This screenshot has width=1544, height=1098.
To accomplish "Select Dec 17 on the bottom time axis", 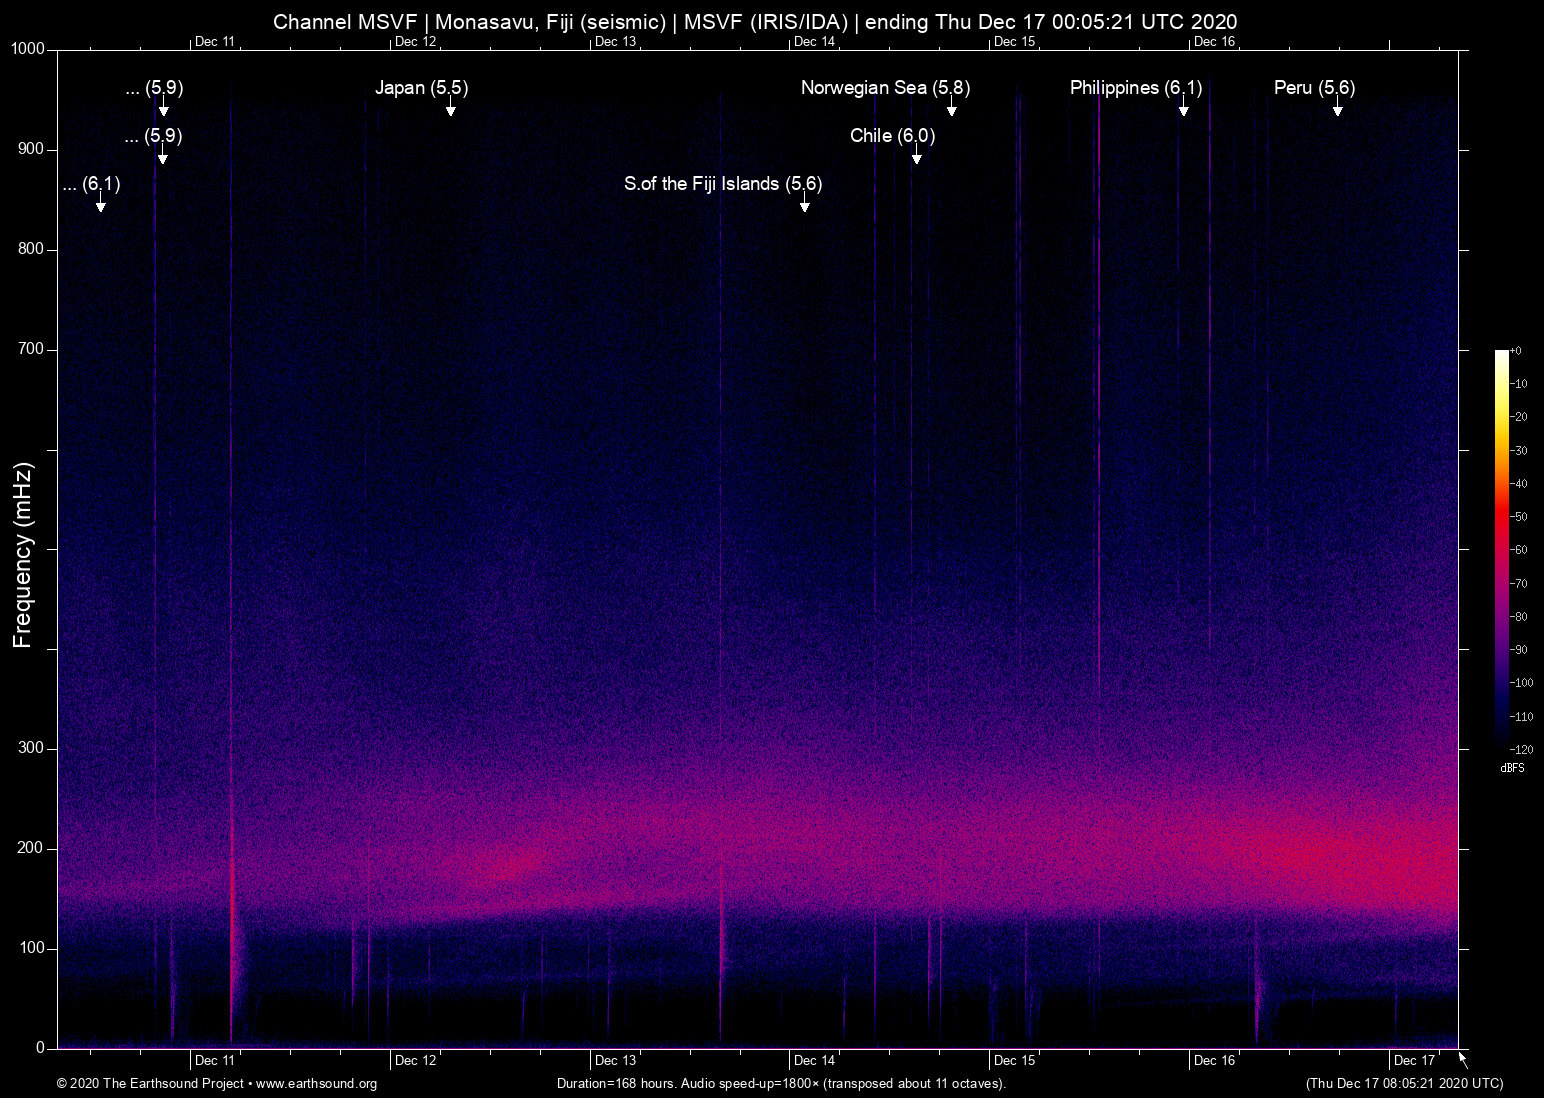I will (1414, 1061).
